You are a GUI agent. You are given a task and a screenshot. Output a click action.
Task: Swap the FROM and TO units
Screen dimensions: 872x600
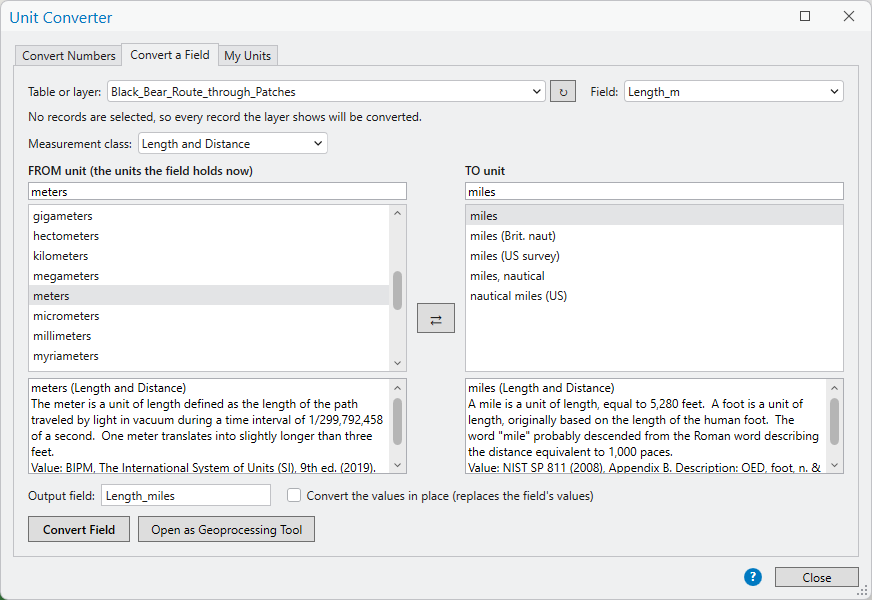click(436, 319)
